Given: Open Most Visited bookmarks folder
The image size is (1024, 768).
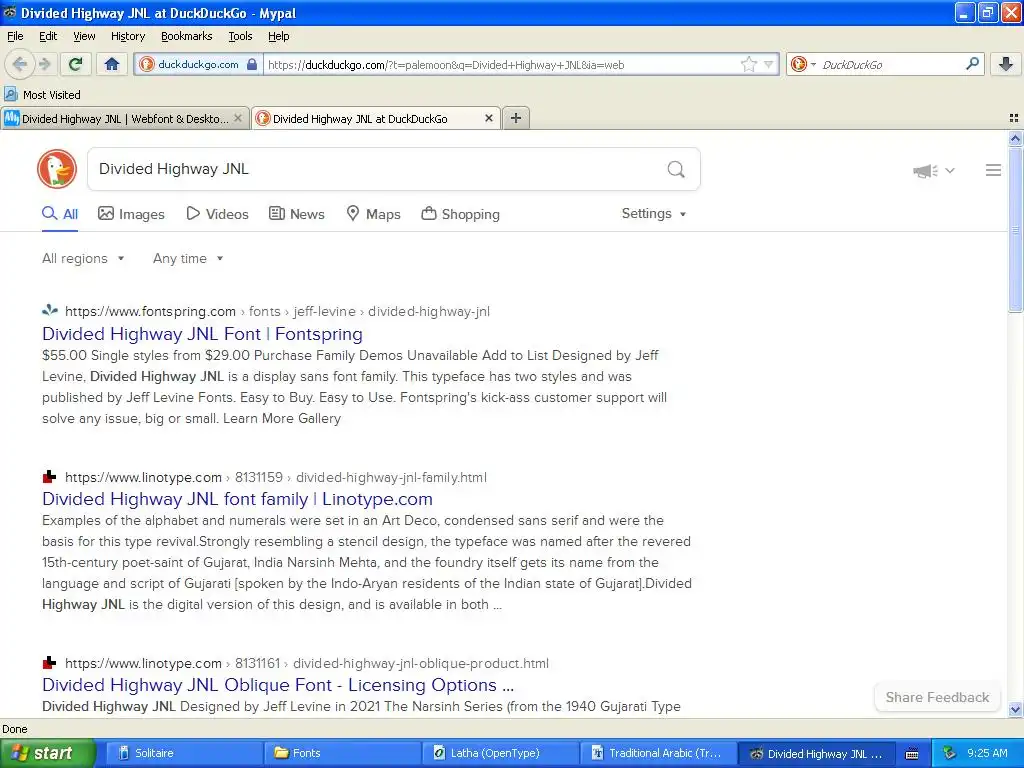Looking at the screenshot, I should pyautogui.click(x=42, y=95).
